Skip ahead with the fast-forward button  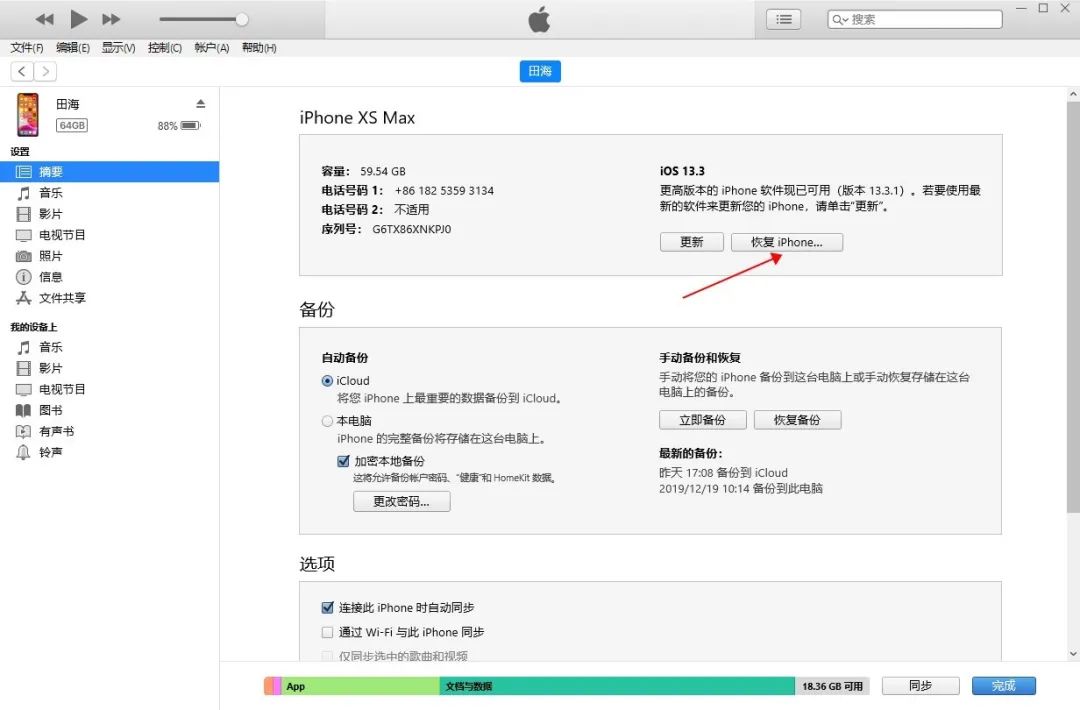(x=111, y=19)
